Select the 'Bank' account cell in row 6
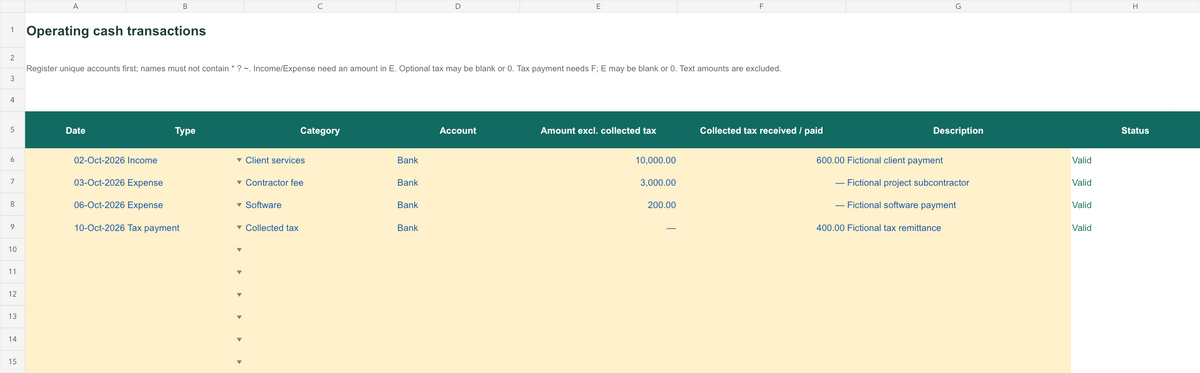This screenshot has height=373, width=1200. tap(457, 160)
